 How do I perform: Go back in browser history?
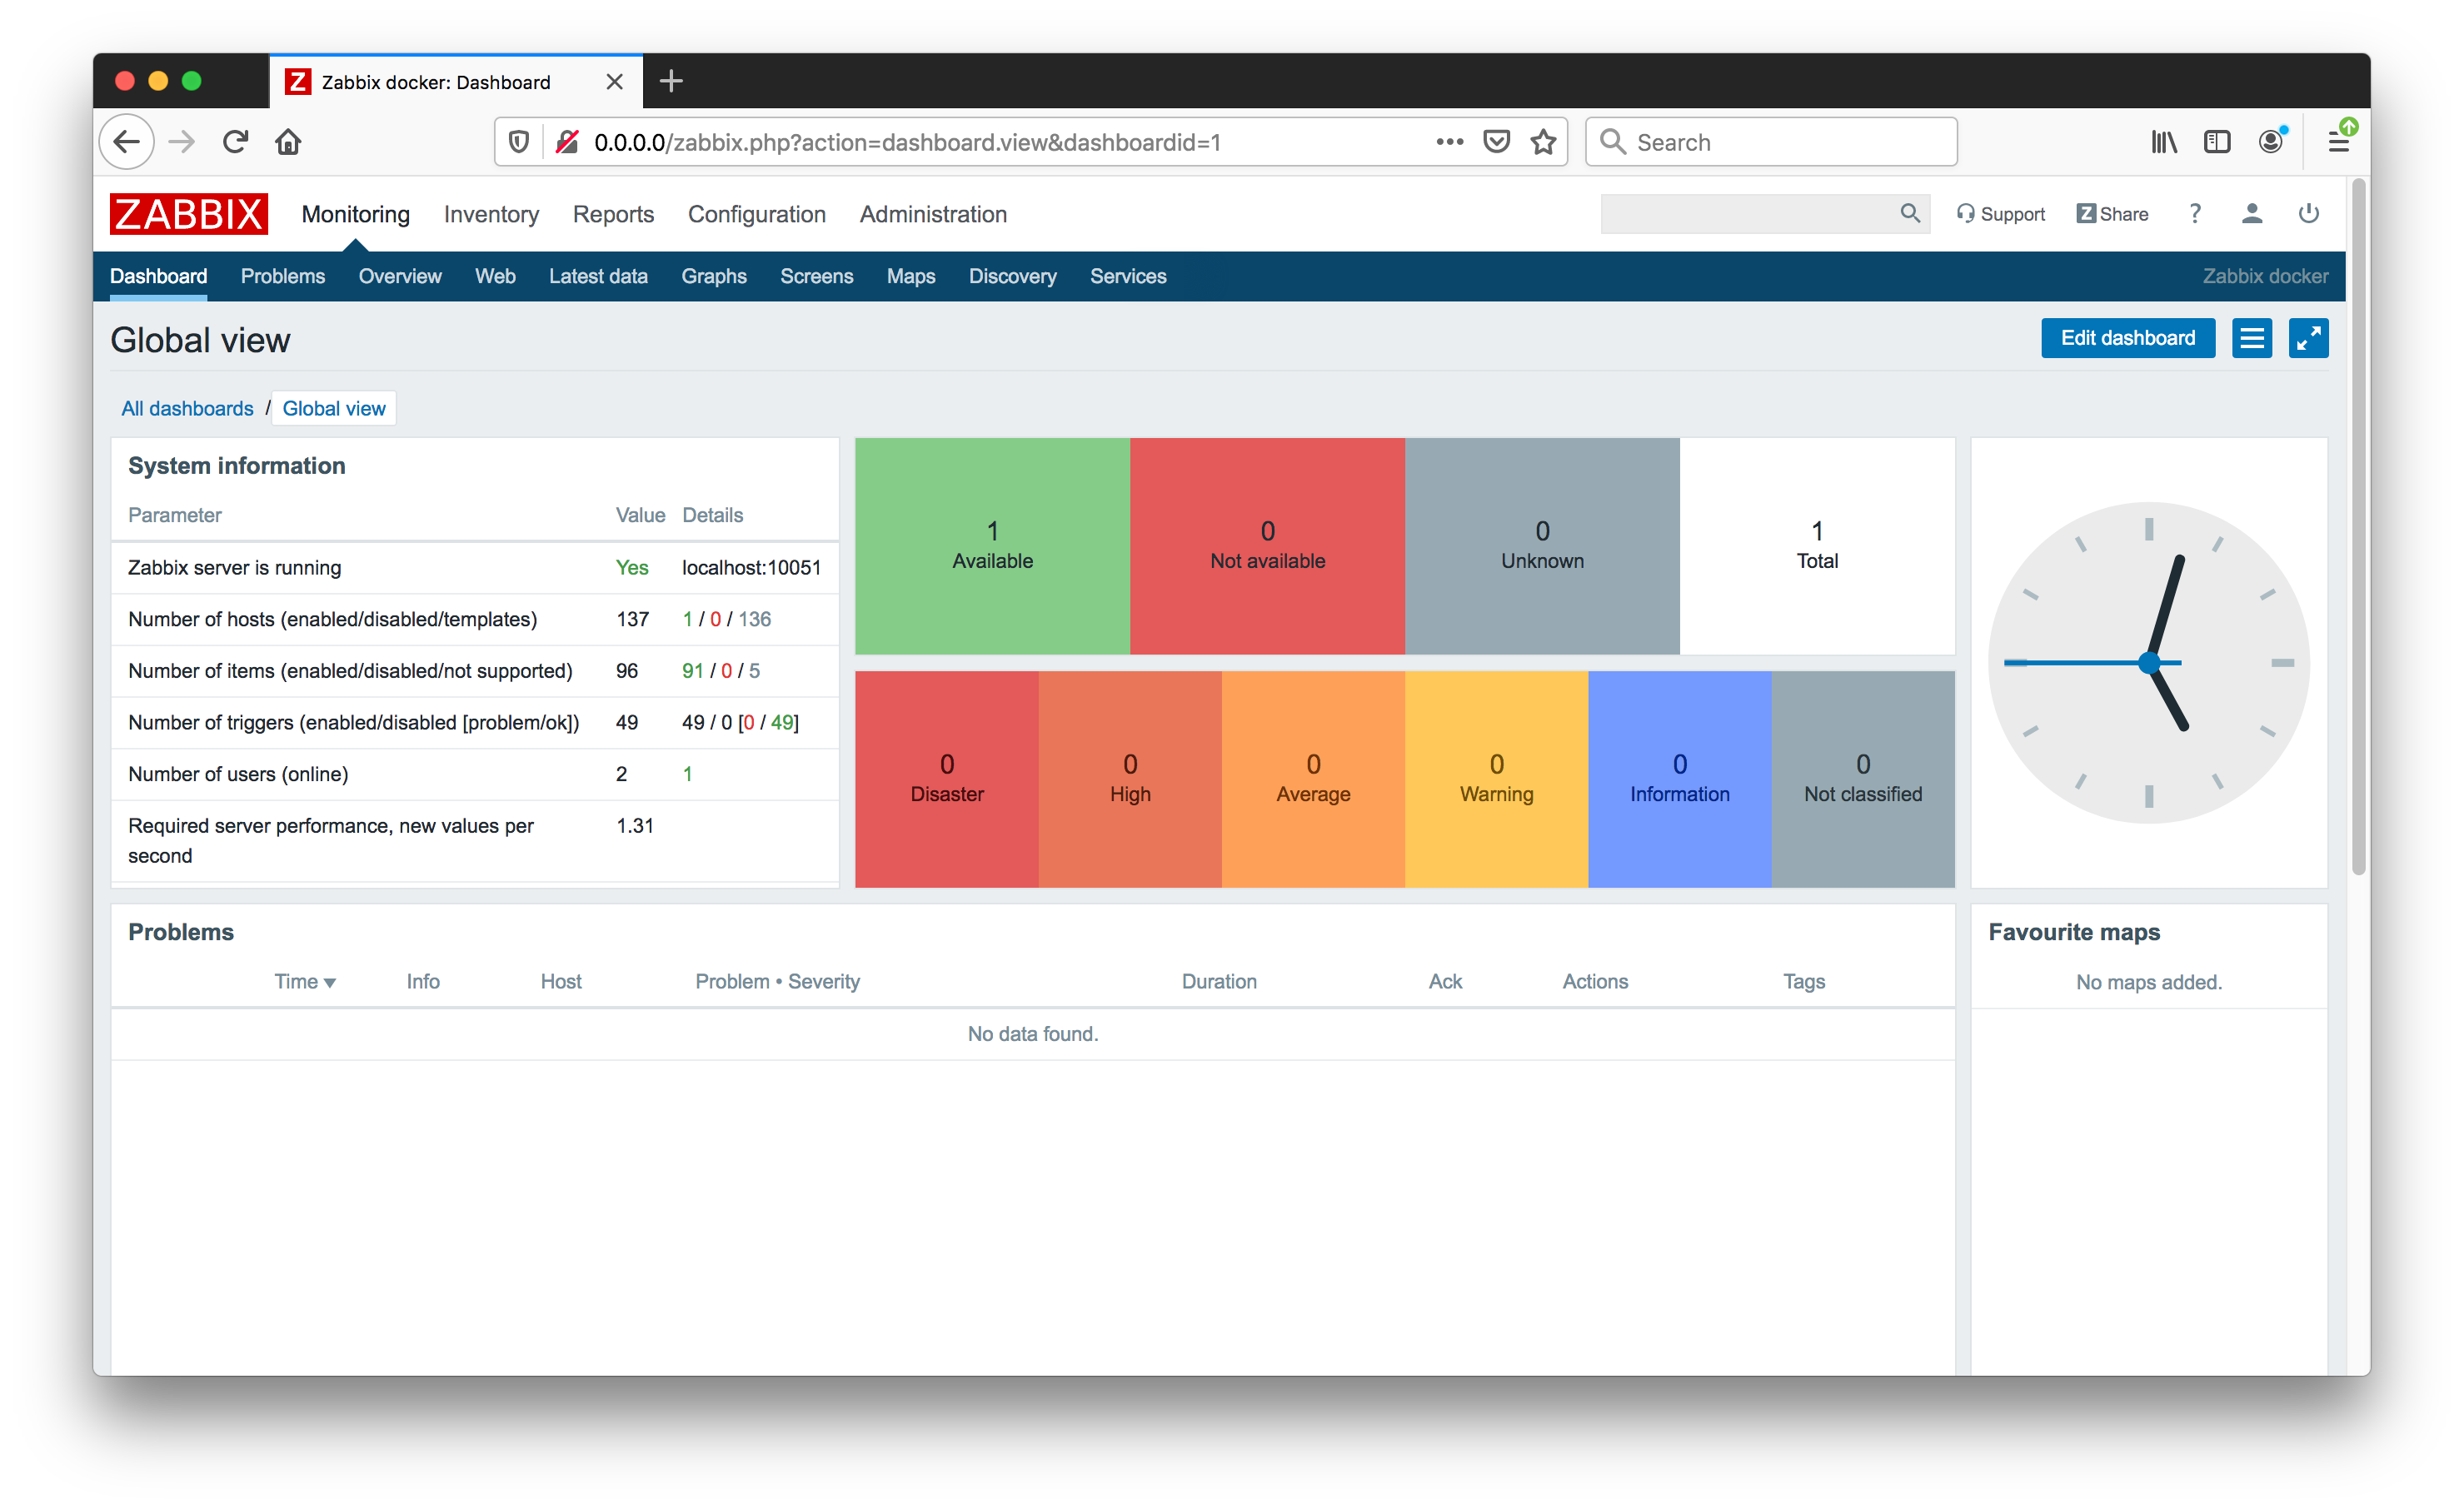coord(127,142)
